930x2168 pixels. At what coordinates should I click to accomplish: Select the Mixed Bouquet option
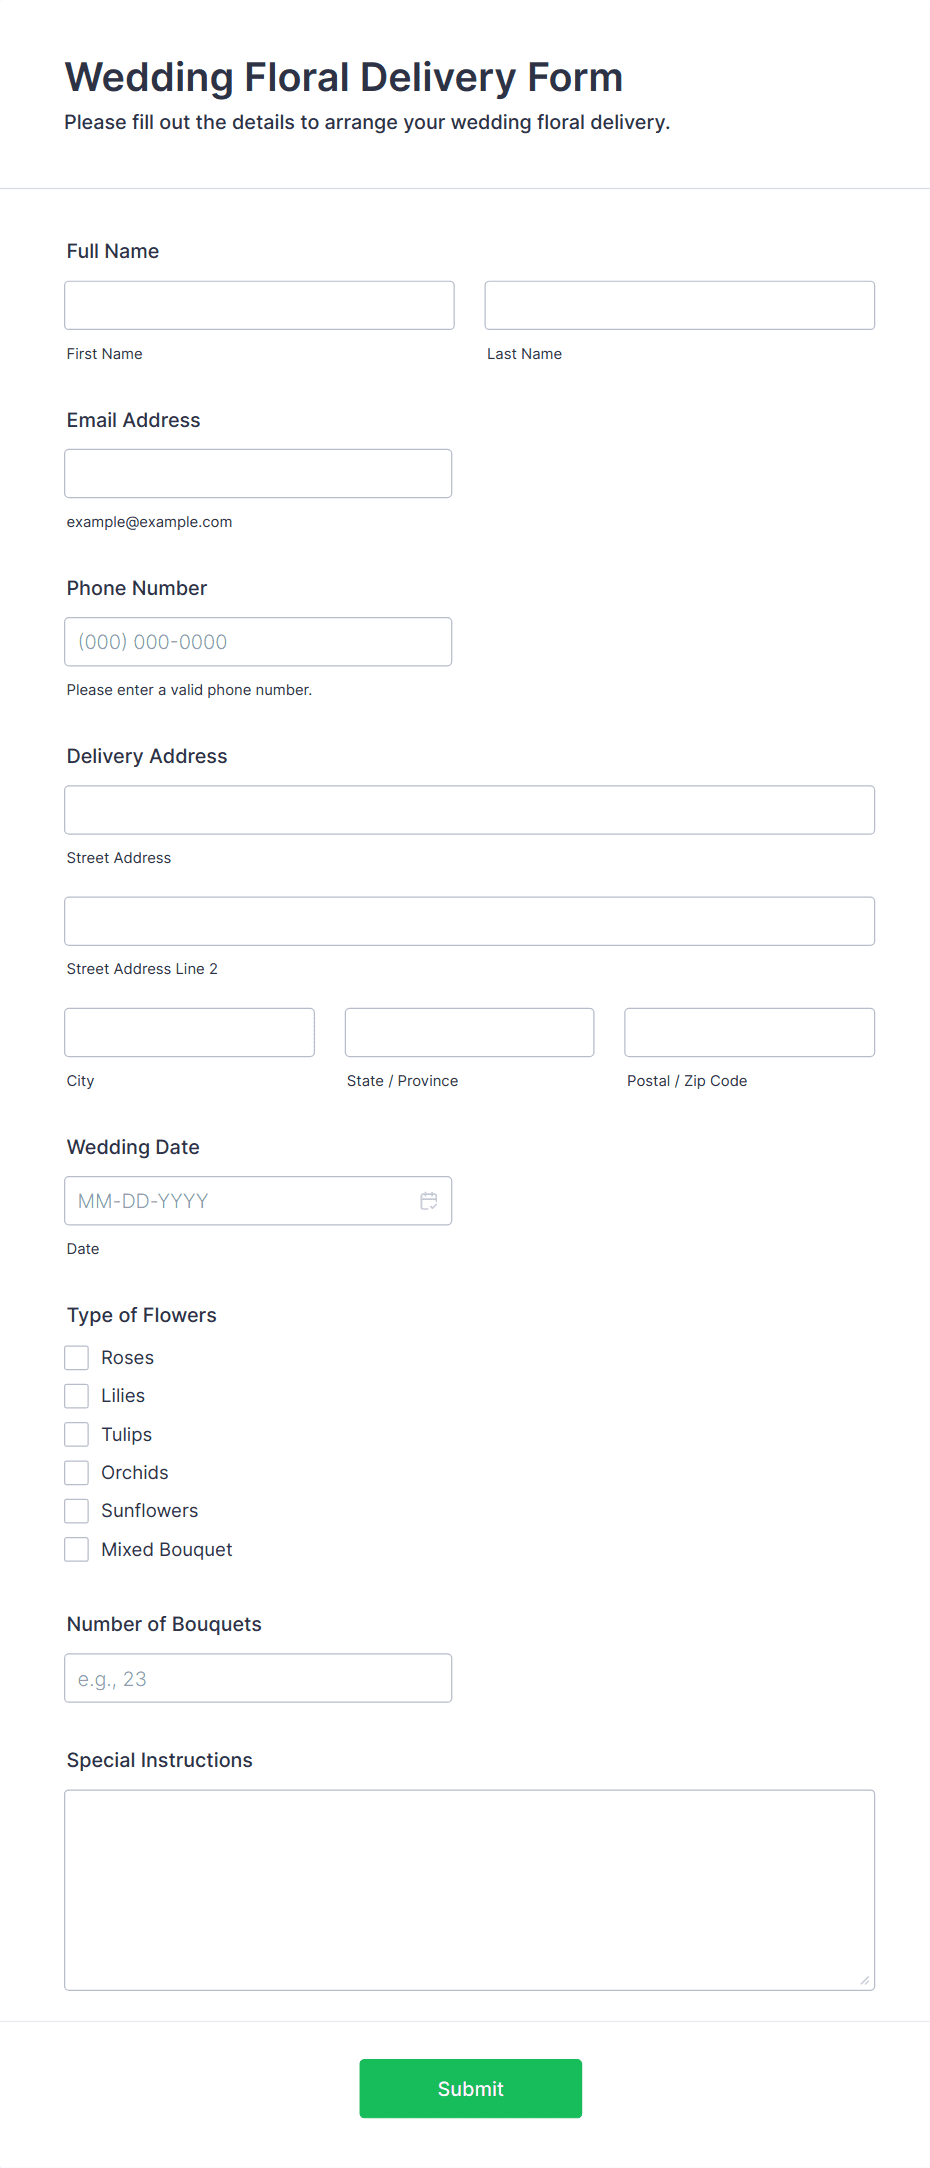click(77, 1549)
